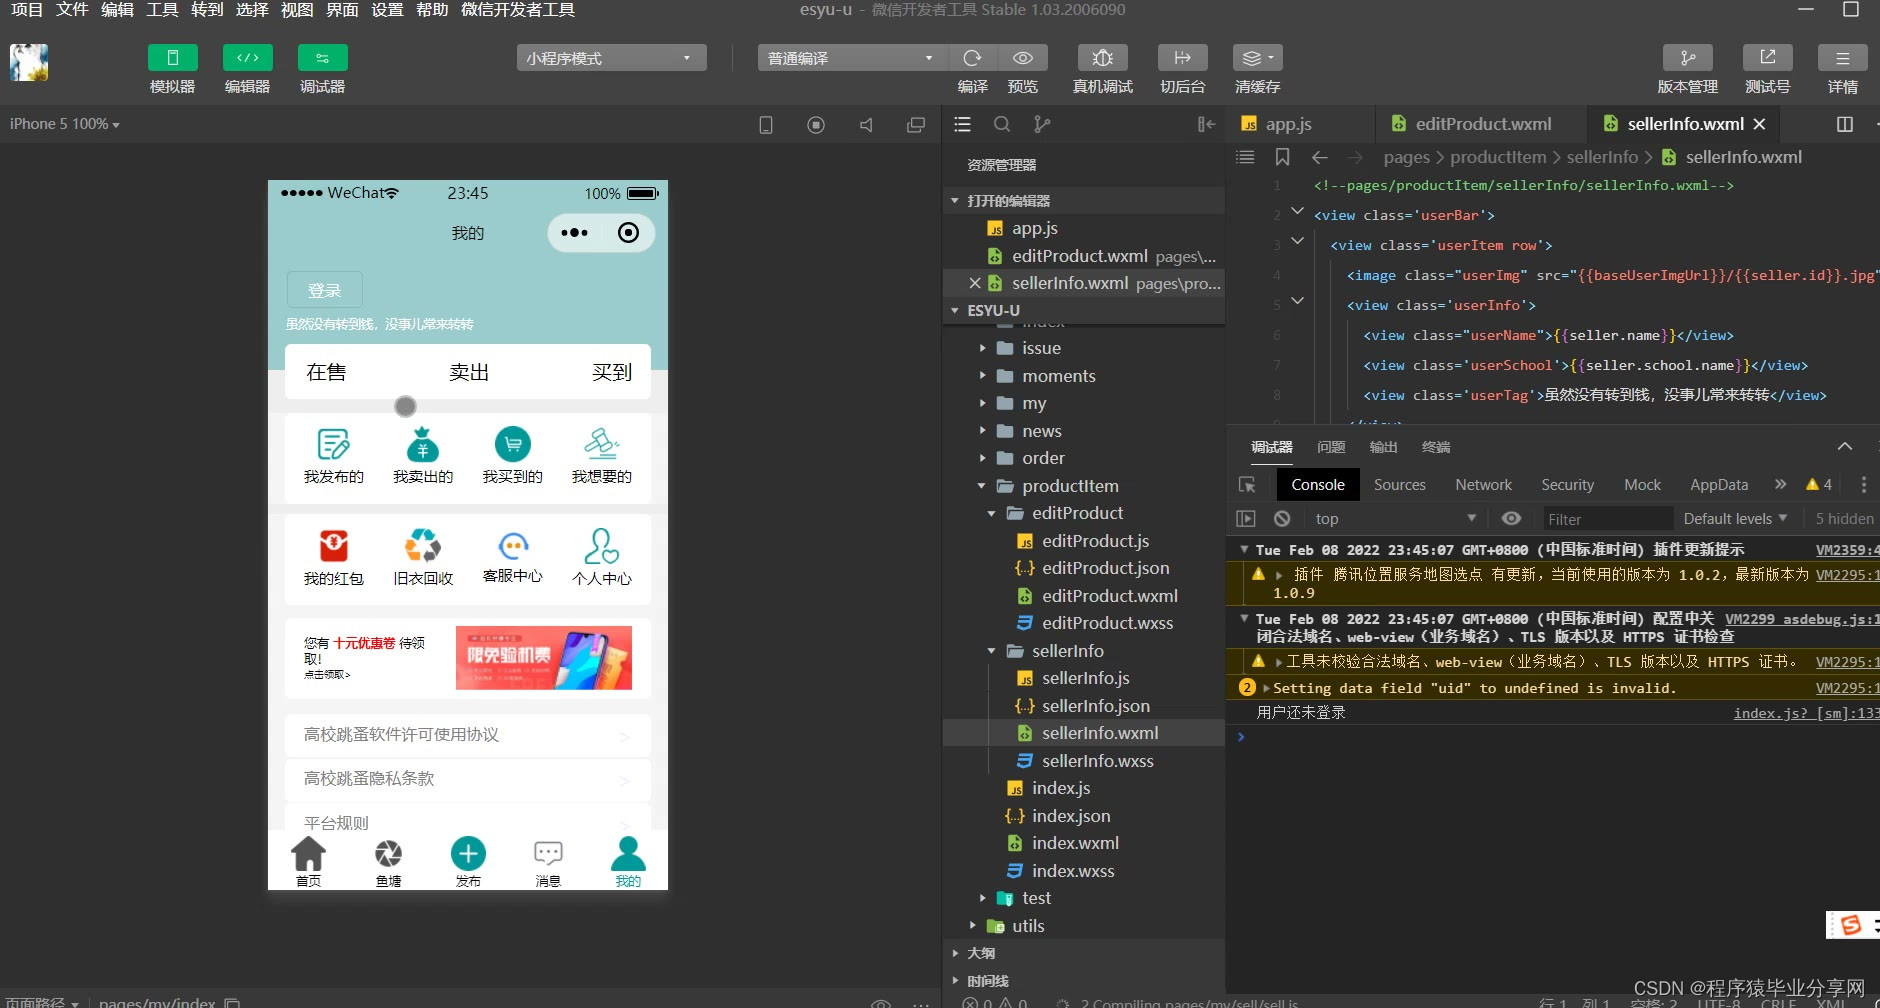Click the preview eye icon

[x=1022, y=58]
